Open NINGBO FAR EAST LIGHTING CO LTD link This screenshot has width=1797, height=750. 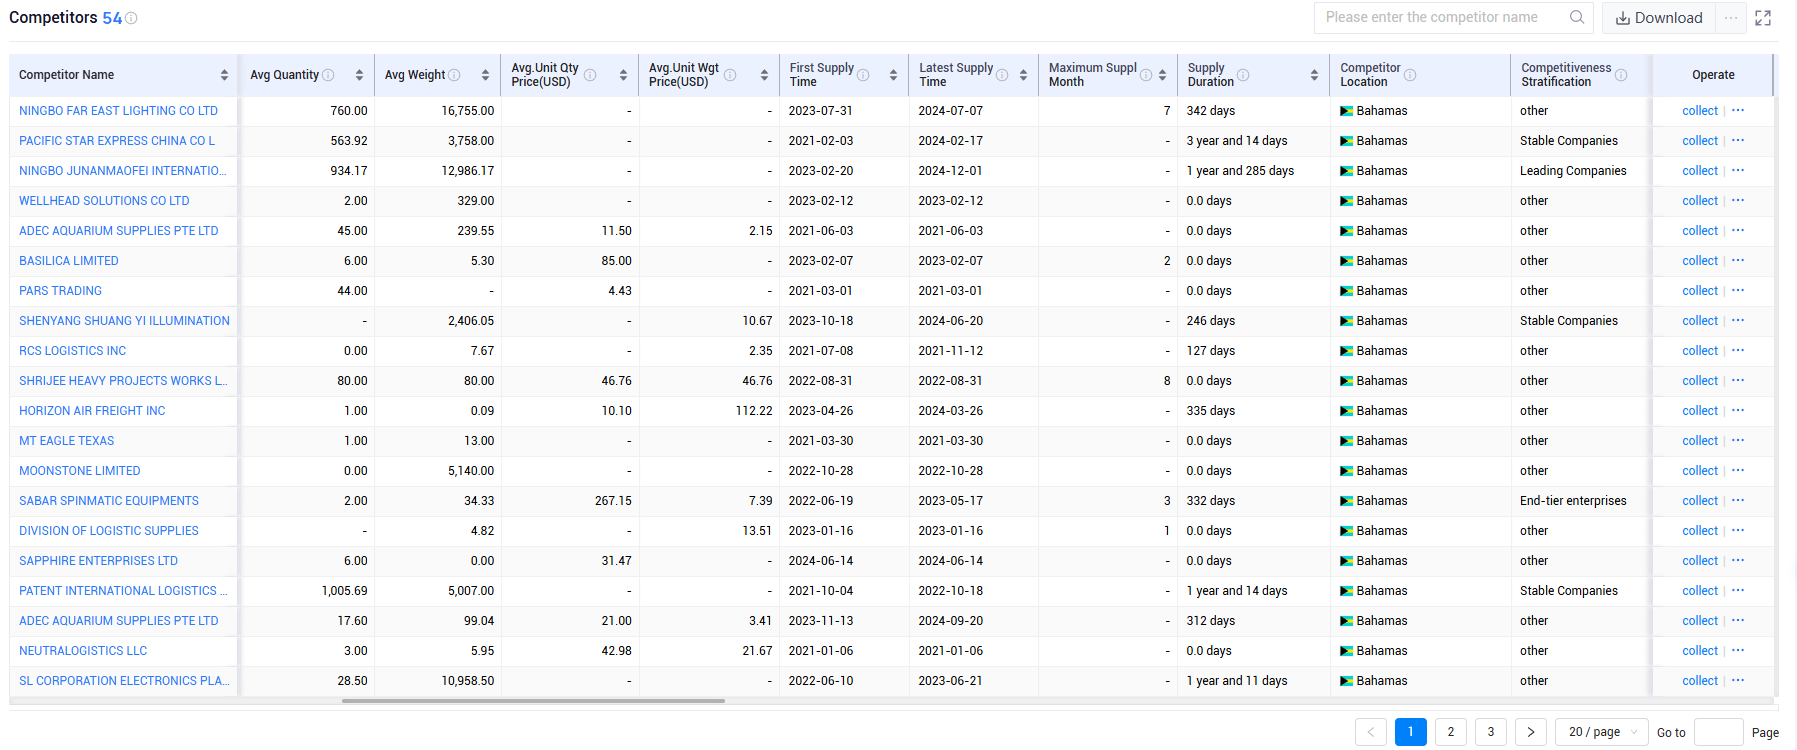click(x=118, y=111)
